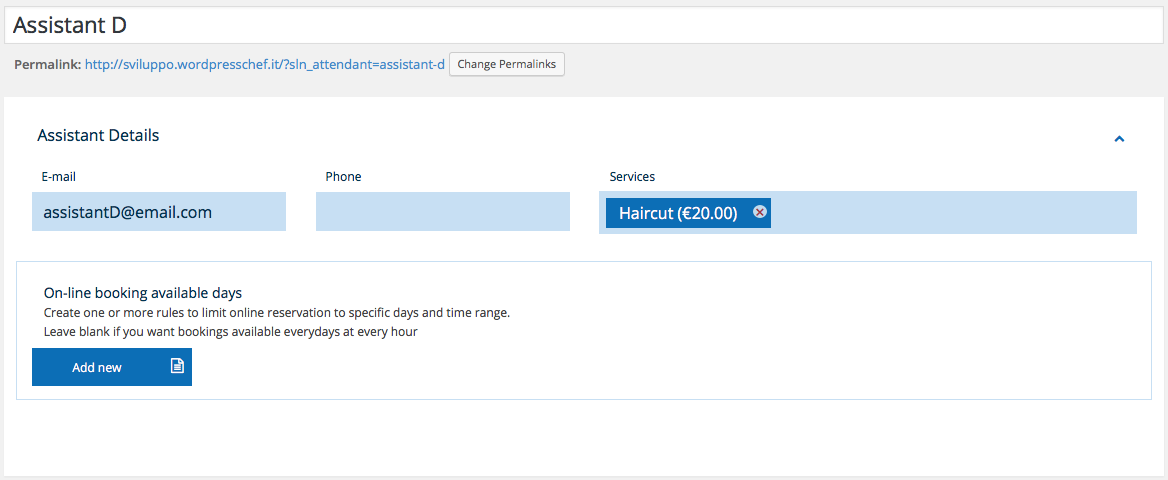This screenshot has width=1168, height=480.
Task: Click the 'Create one or more rules' description
Action: (x=276, y=312)
